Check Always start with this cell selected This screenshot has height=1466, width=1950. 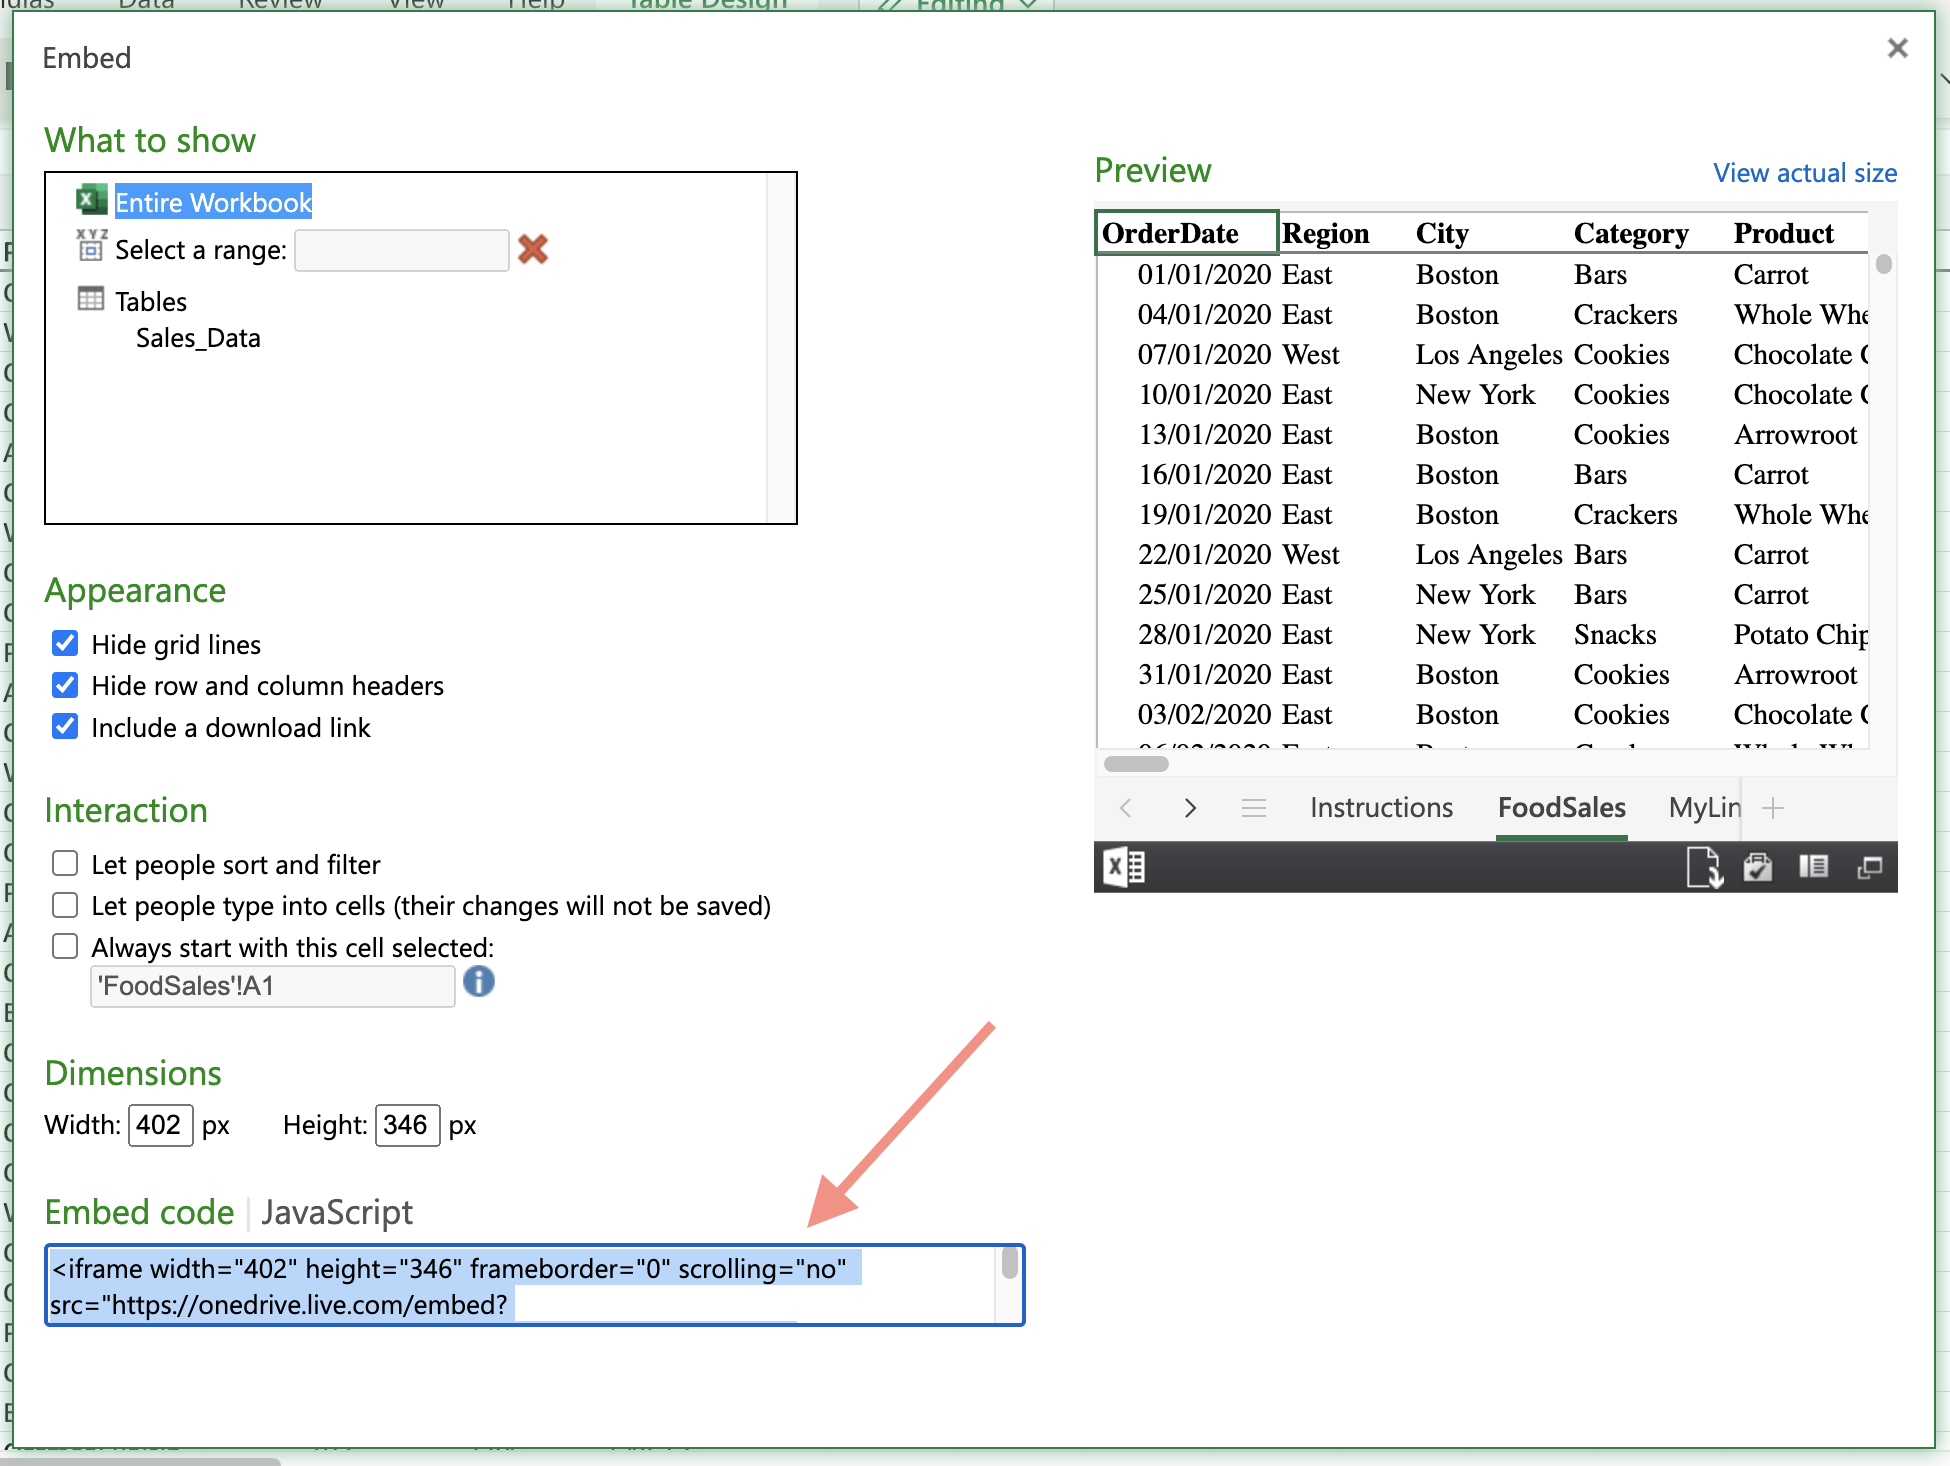[x=65, y=946]
